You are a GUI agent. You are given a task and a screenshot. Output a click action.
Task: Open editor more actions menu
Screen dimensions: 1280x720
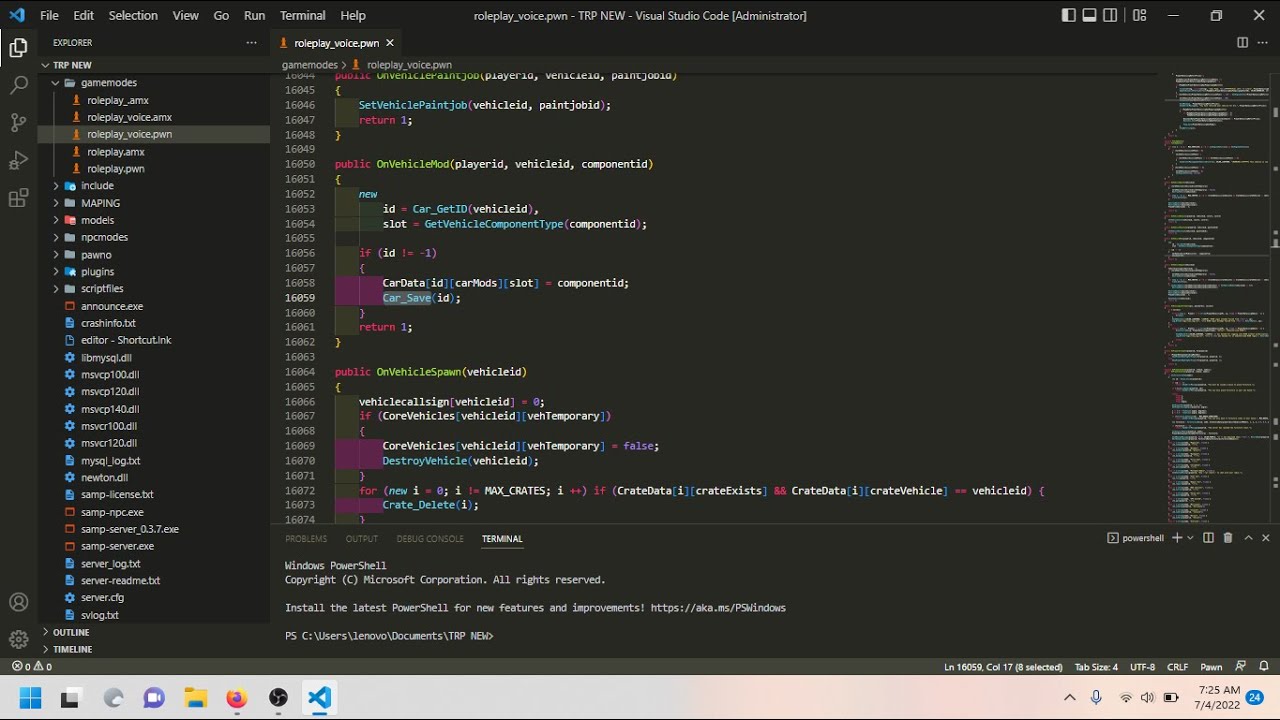[x=1265, y=43]
